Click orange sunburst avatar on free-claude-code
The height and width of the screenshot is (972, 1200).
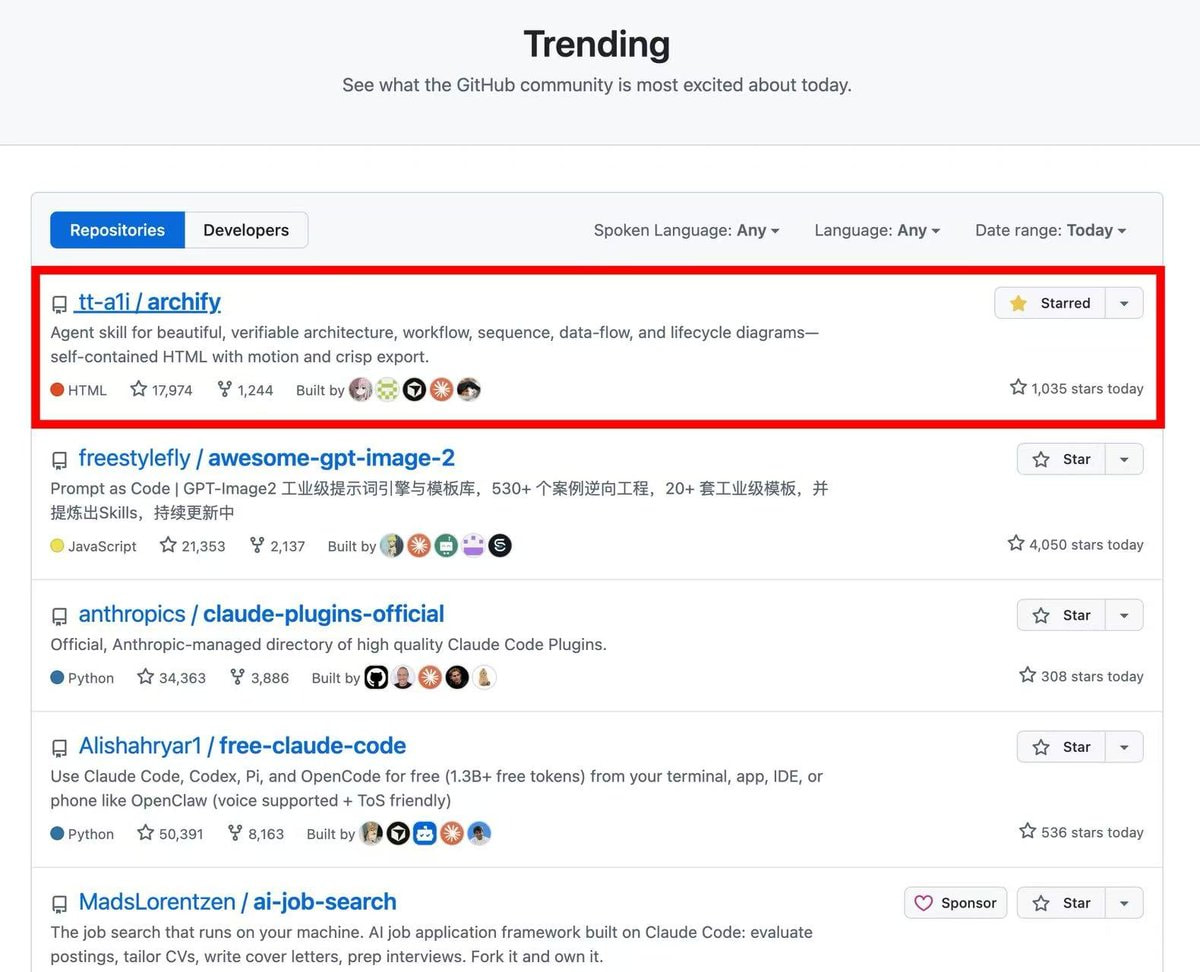pyautogui.click(x=452, y=833)
